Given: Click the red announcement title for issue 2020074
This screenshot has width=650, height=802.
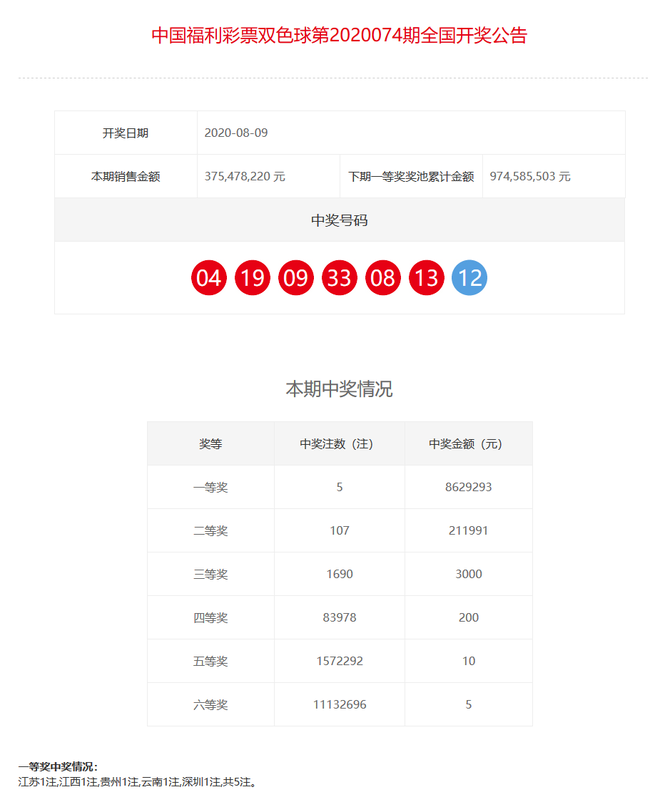Looking at the screenshot, I should [339, 35].
